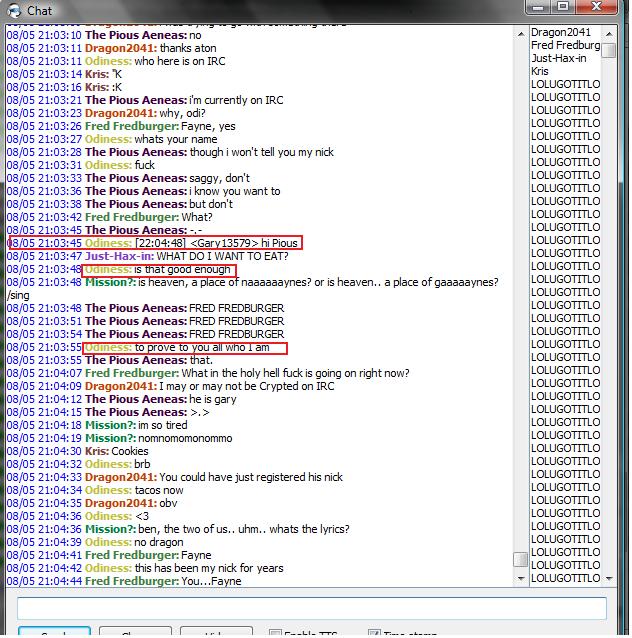
Task: Click the 21:03:51 "FRED FREDBURGER" message
Action: pos(237,321)
